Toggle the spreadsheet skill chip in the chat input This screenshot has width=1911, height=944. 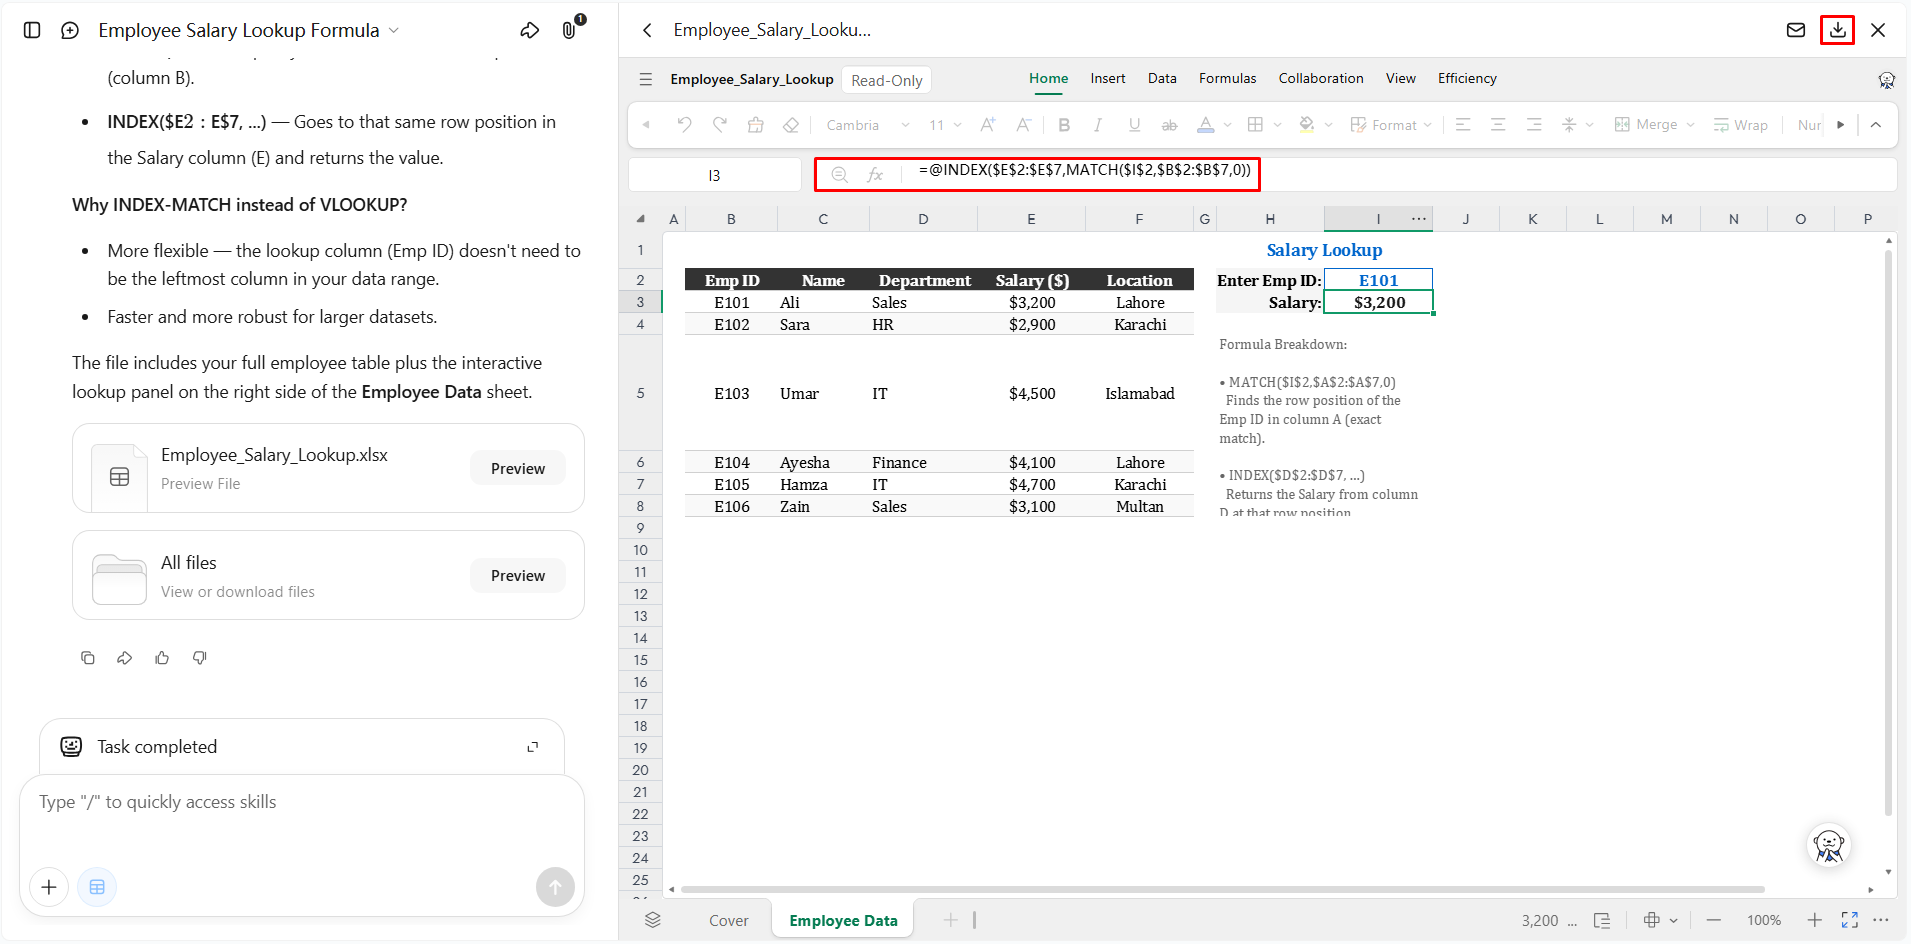point(97,887)
